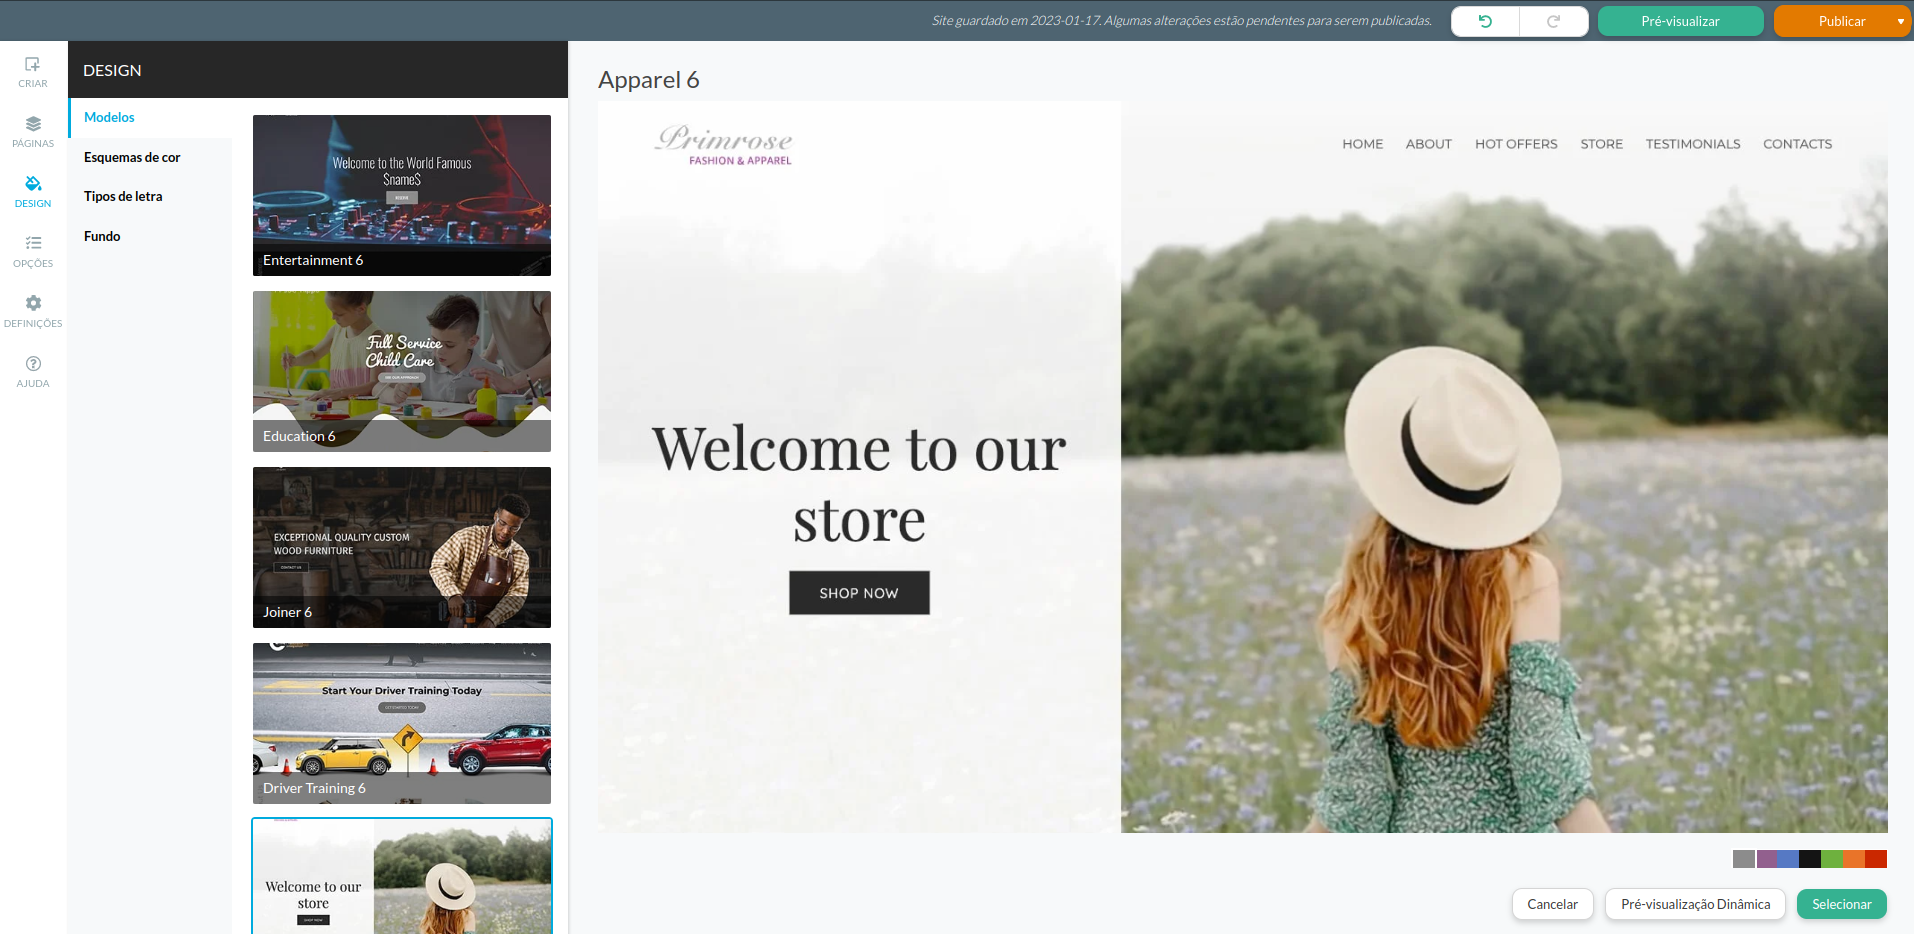Click the Design paint bucket icon
The height and width of the screenshot is (934, 1914).
click(x=33, y=190)
